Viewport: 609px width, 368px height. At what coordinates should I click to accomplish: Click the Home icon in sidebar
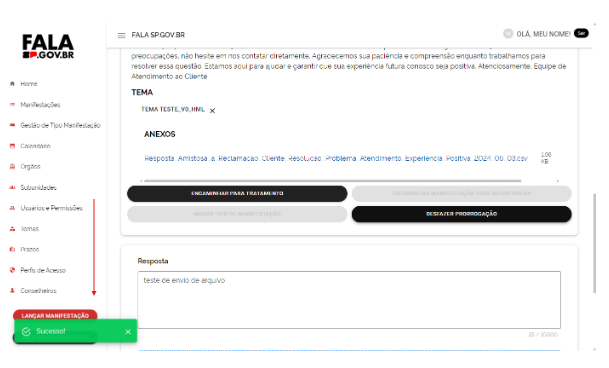coord(12,84)
